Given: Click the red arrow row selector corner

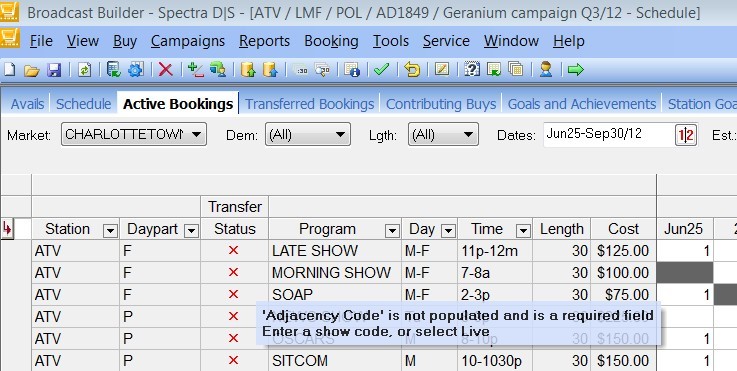Looking at the screenshot, I should point(8,229).
